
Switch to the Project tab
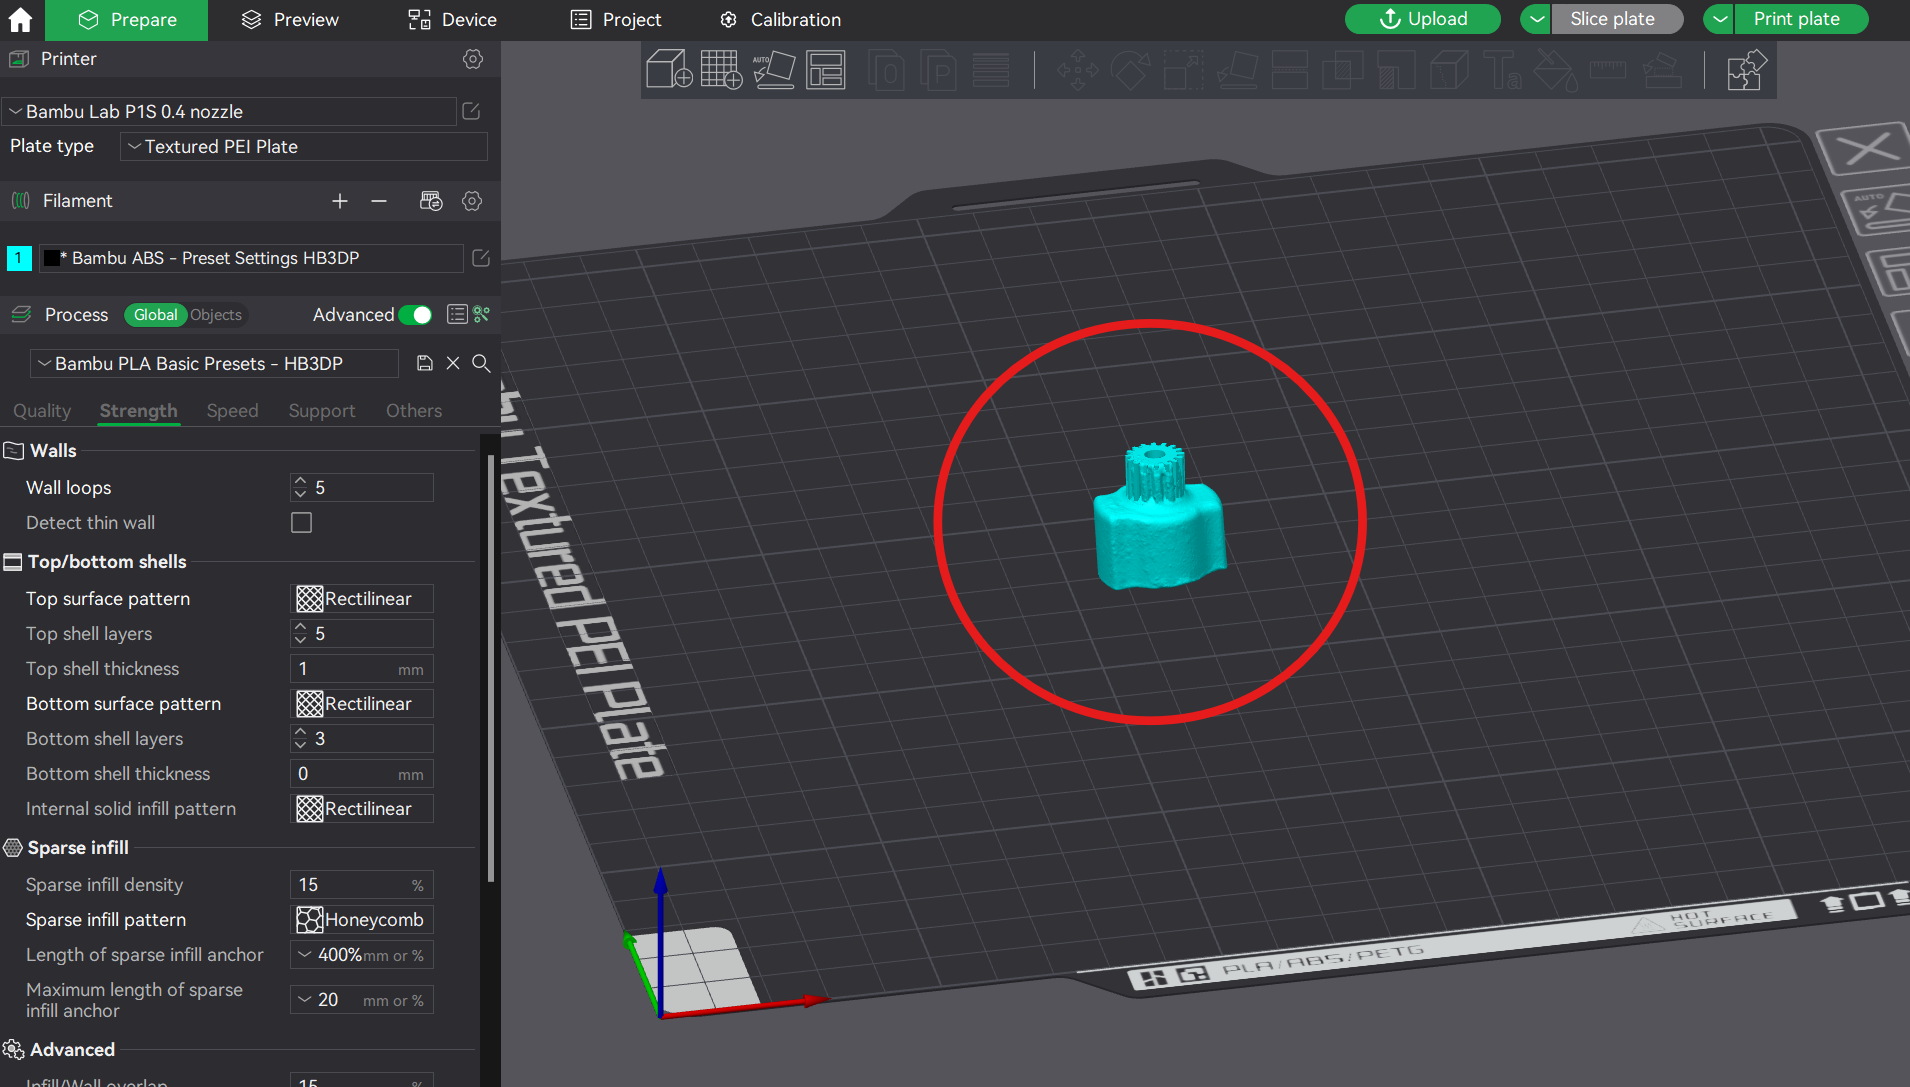tap(616, 20)
